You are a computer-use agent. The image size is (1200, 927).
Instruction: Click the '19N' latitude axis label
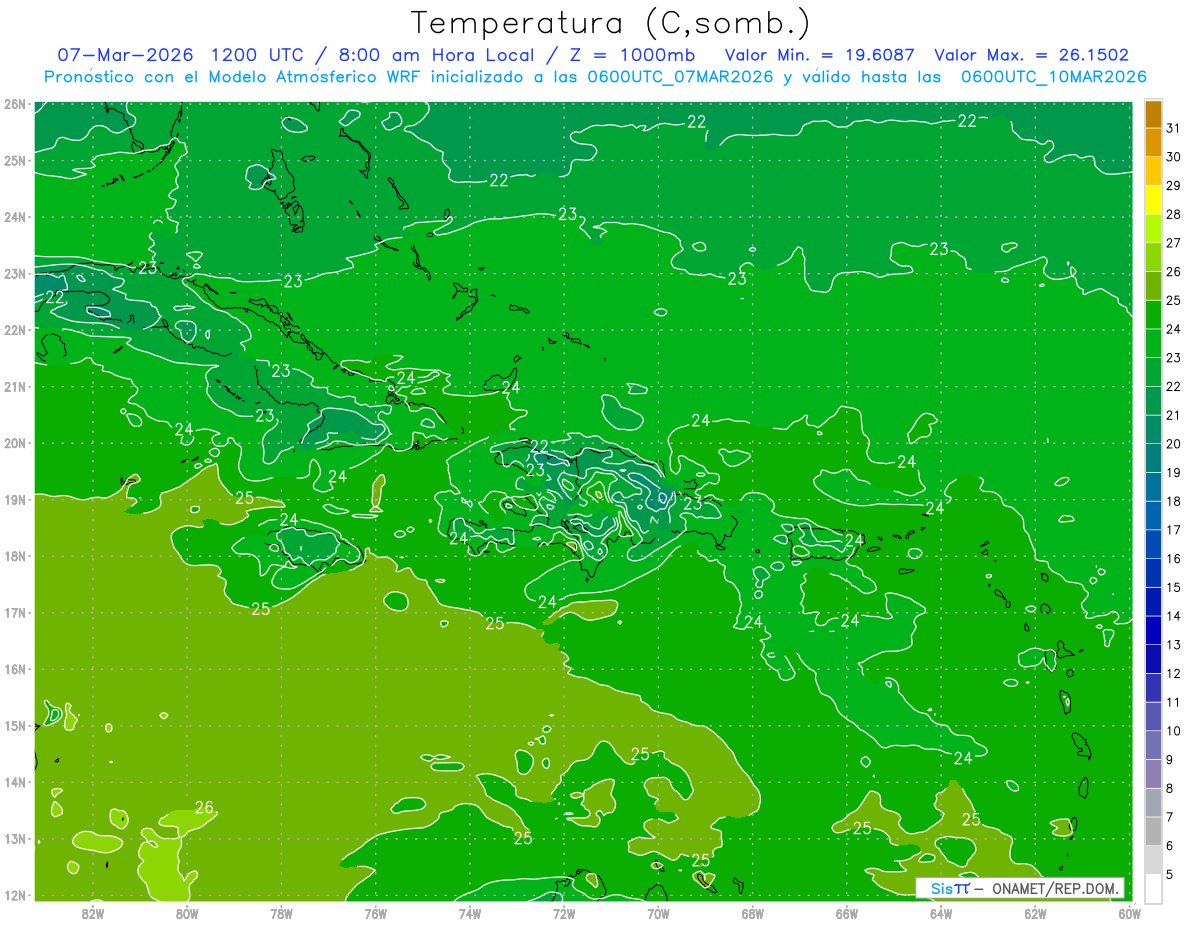(x=14, y=500)
